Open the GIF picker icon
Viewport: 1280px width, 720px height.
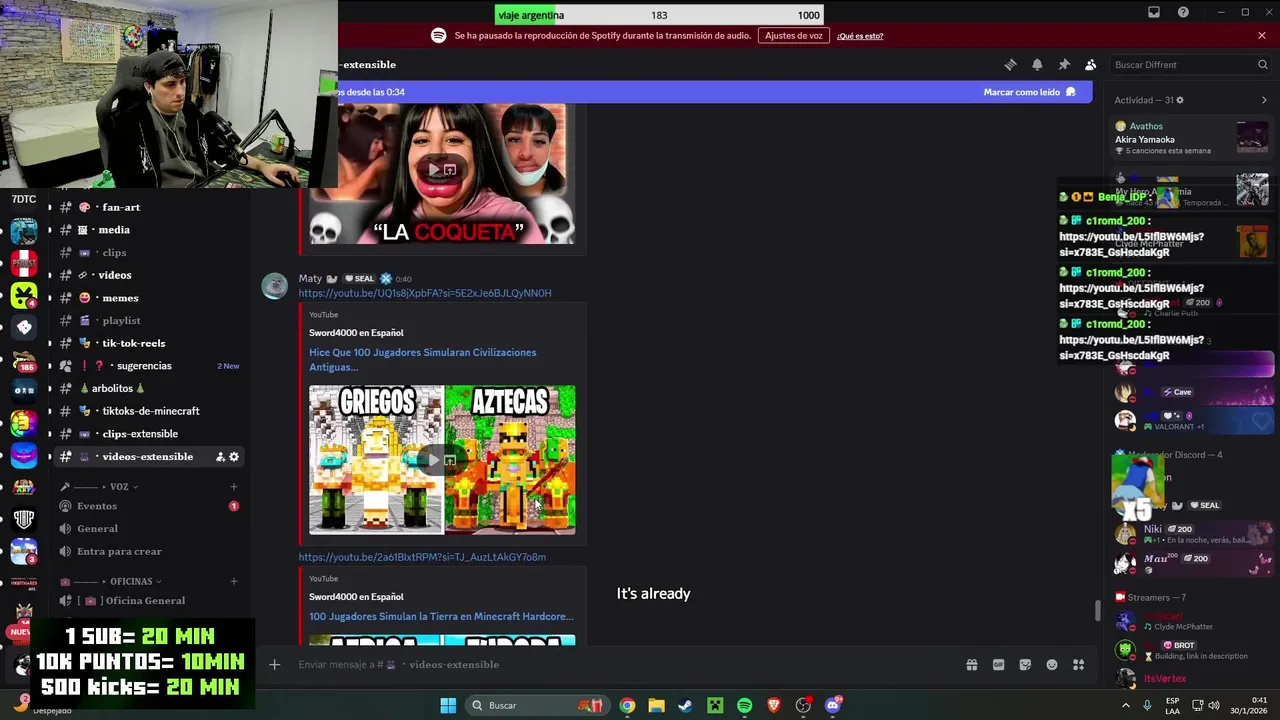click(998, 665)
